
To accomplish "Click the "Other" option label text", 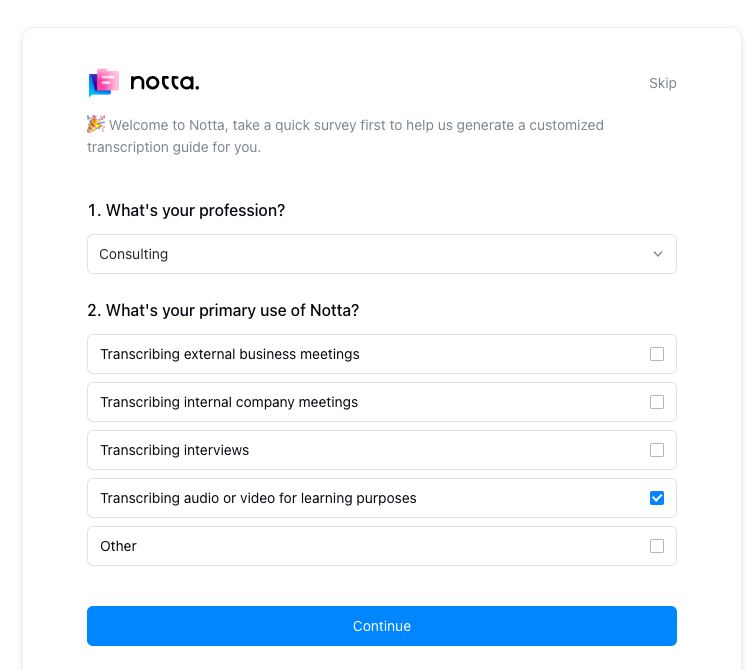I will point(118,546).
